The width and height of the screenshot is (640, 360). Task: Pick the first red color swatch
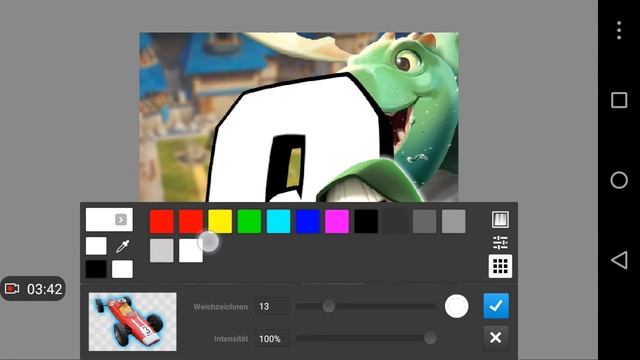[162, 222]
